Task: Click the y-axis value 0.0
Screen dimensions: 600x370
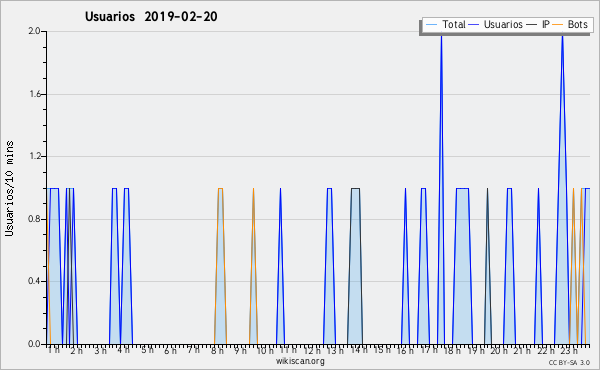Action: click(x=35, y=344)
